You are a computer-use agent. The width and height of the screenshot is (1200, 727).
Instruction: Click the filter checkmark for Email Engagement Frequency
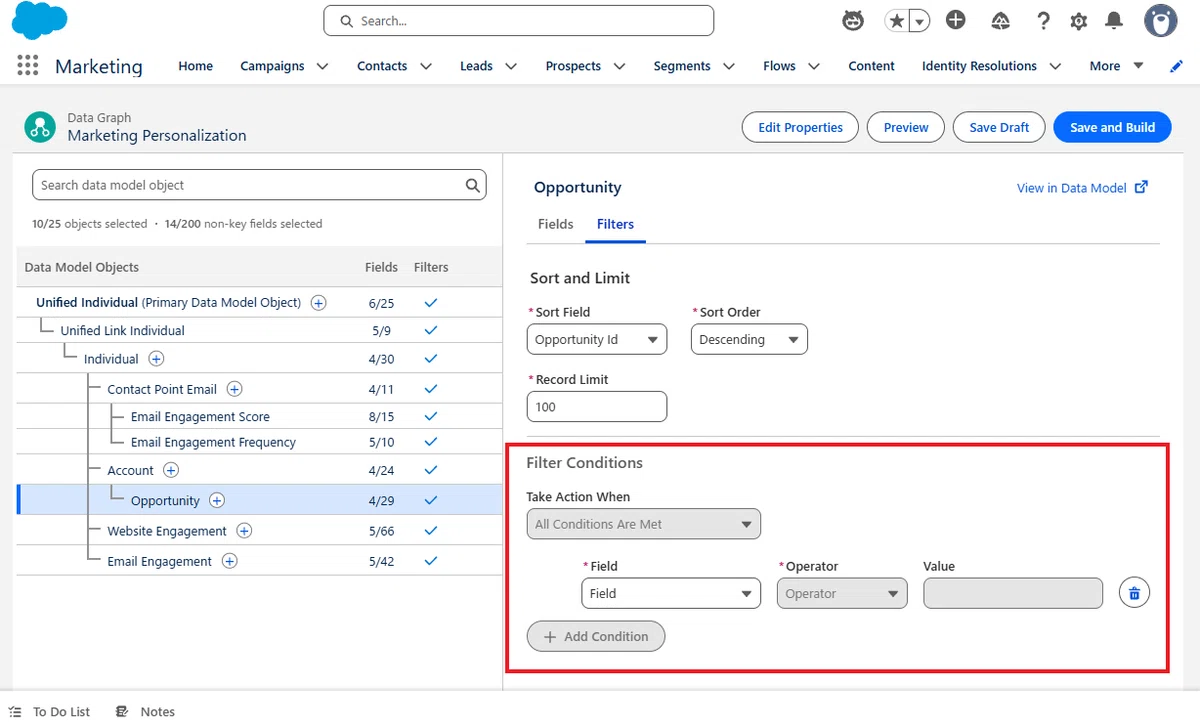431,442
